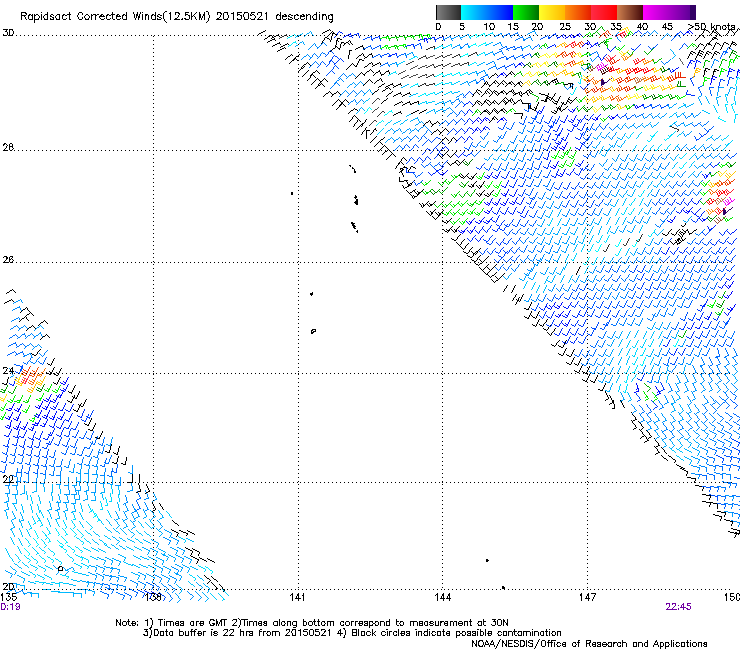Viewport: 740px width, 650px height.
Task: Click the purple '22:45' time label
Action: [x=678, y=607]
